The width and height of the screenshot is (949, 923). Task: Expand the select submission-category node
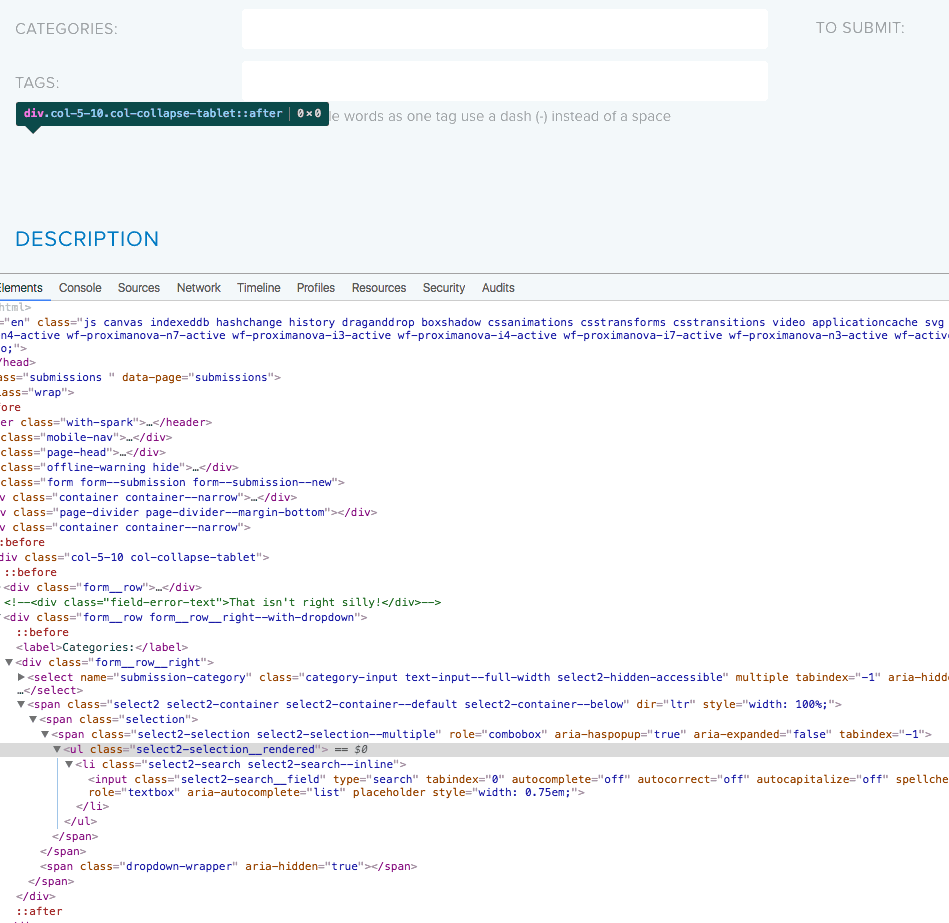21,677
